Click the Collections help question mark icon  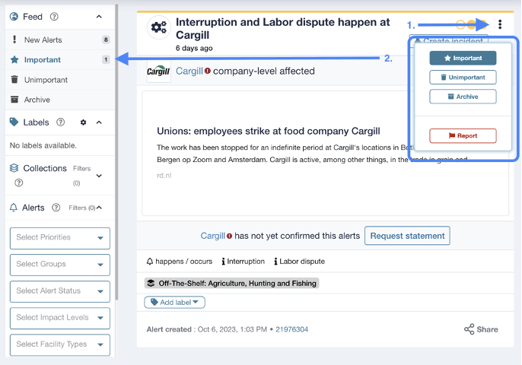[x=19, y=183]
